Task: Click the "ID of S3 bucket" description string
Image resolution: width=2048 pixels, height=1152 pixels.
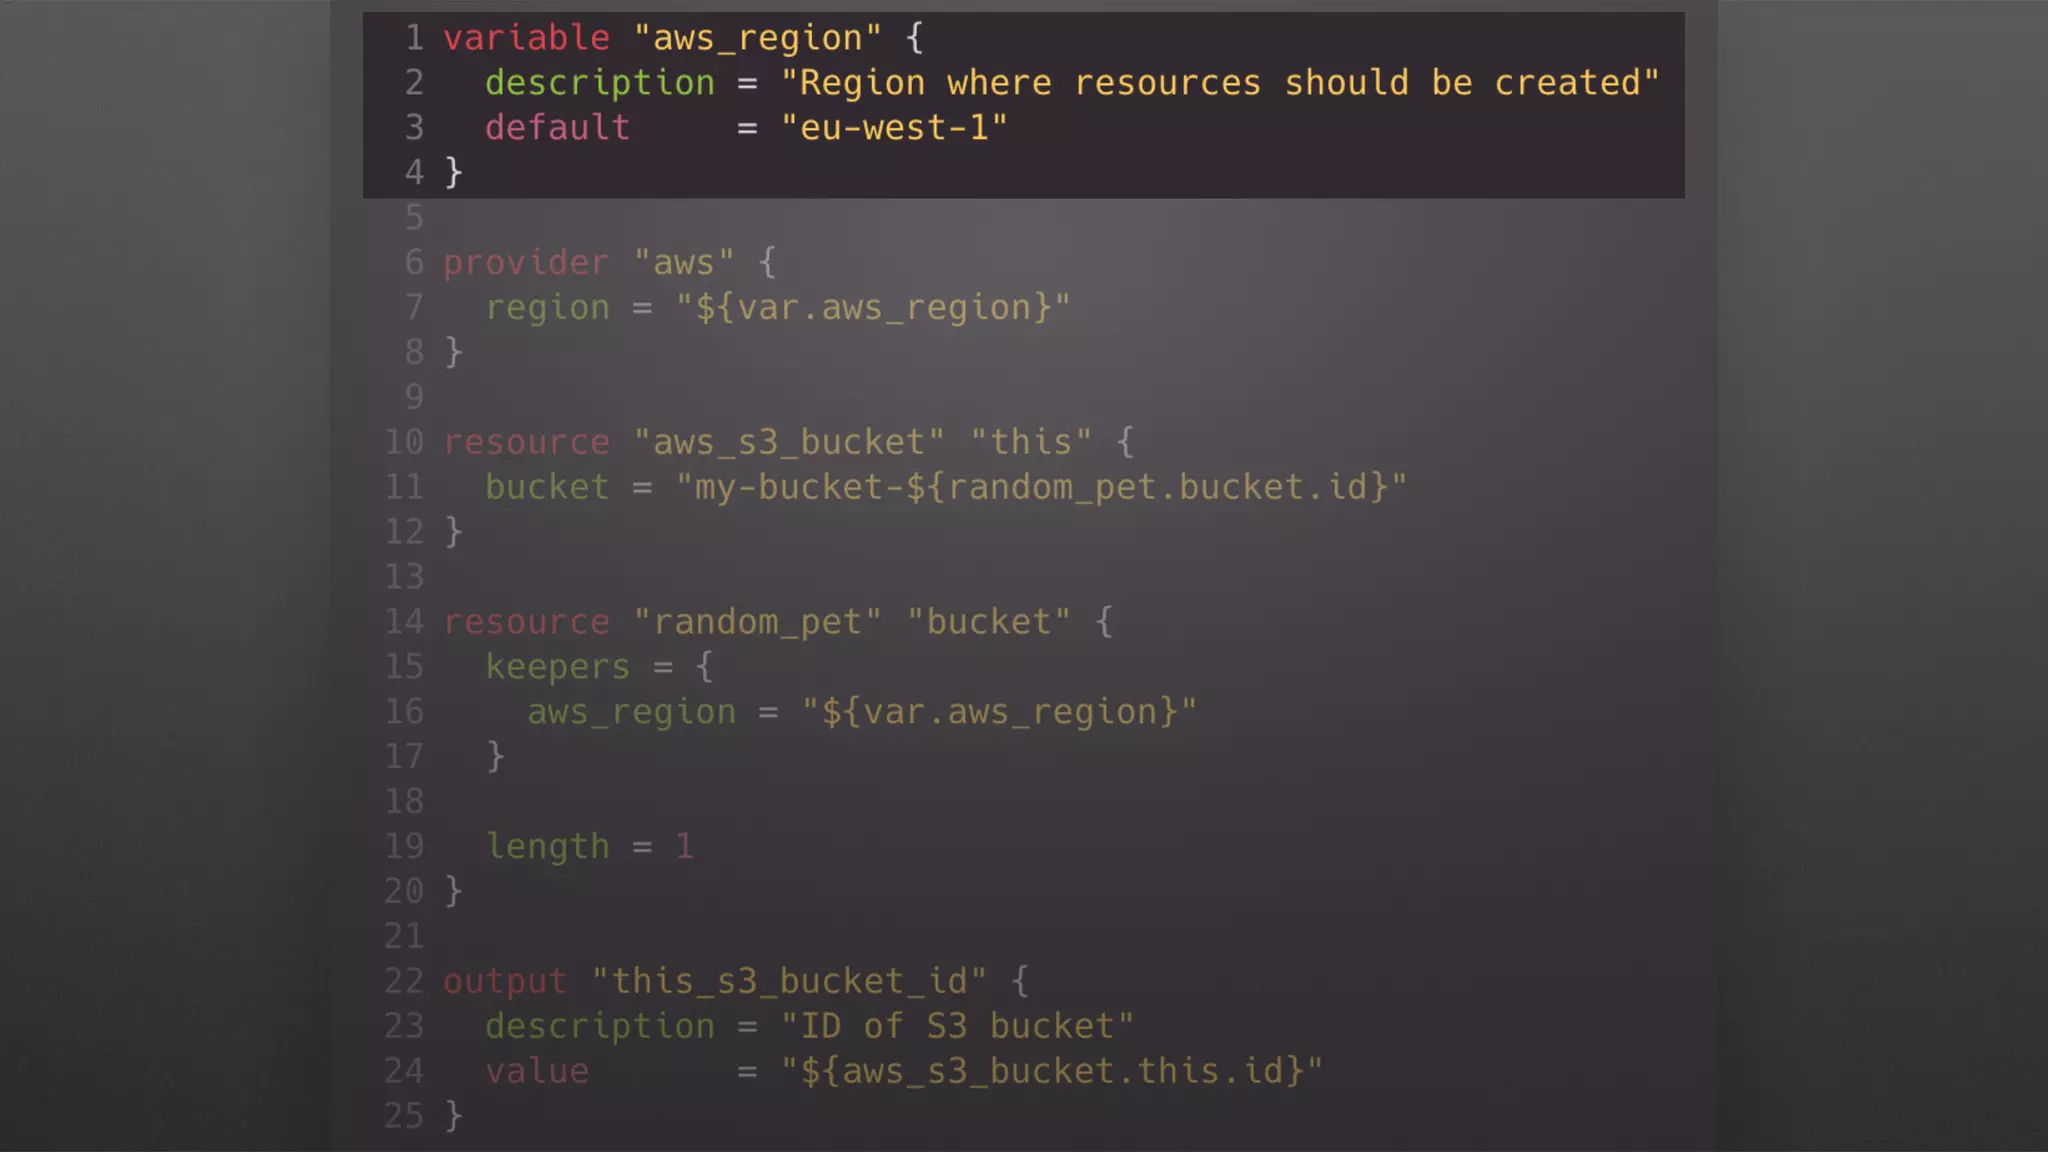Action: click(x=957, y=1027)
